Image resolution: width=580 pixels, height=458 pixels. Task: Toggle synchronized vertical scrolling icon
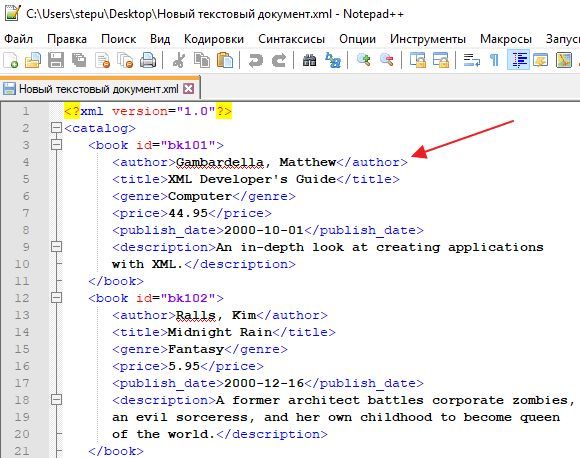tap(418, 60)
